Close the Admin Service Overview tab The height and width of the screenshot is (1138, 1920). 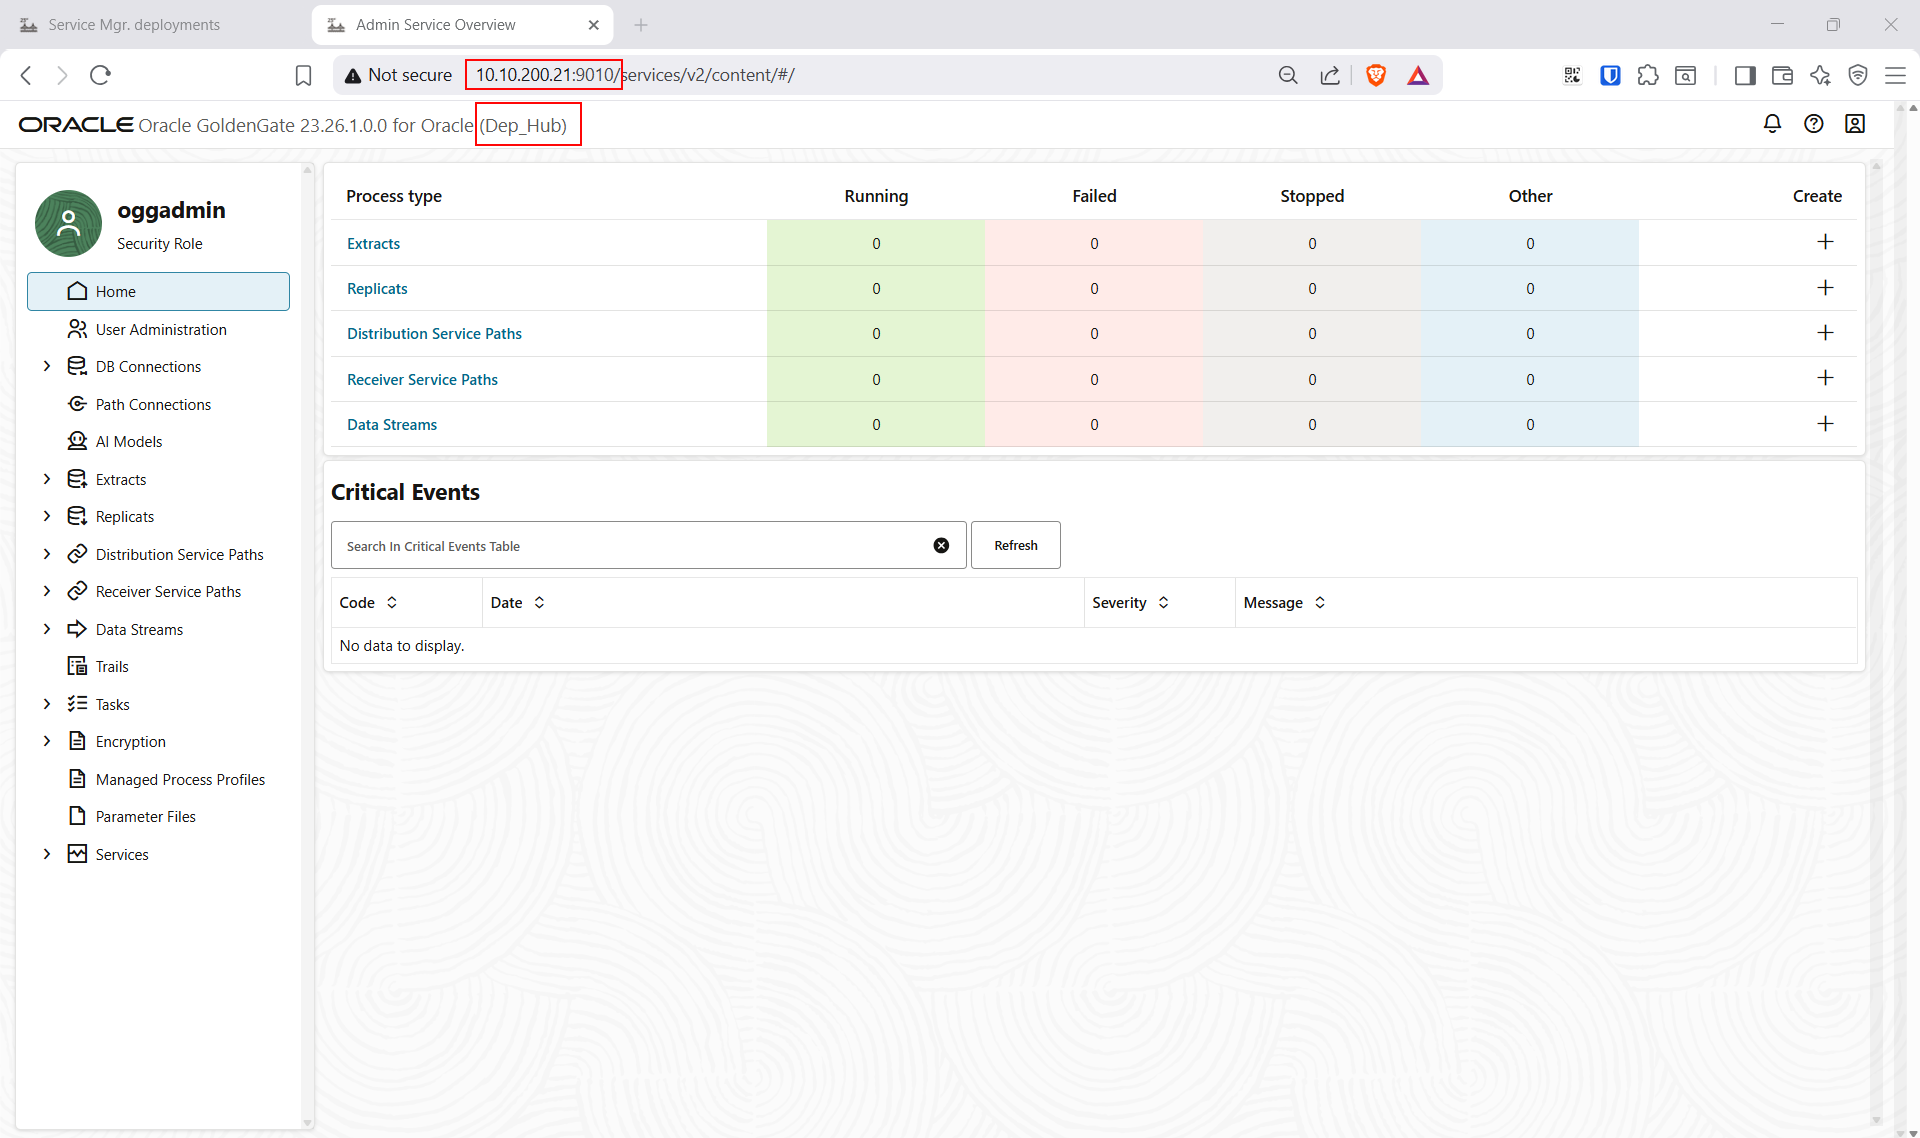point(594,25)
